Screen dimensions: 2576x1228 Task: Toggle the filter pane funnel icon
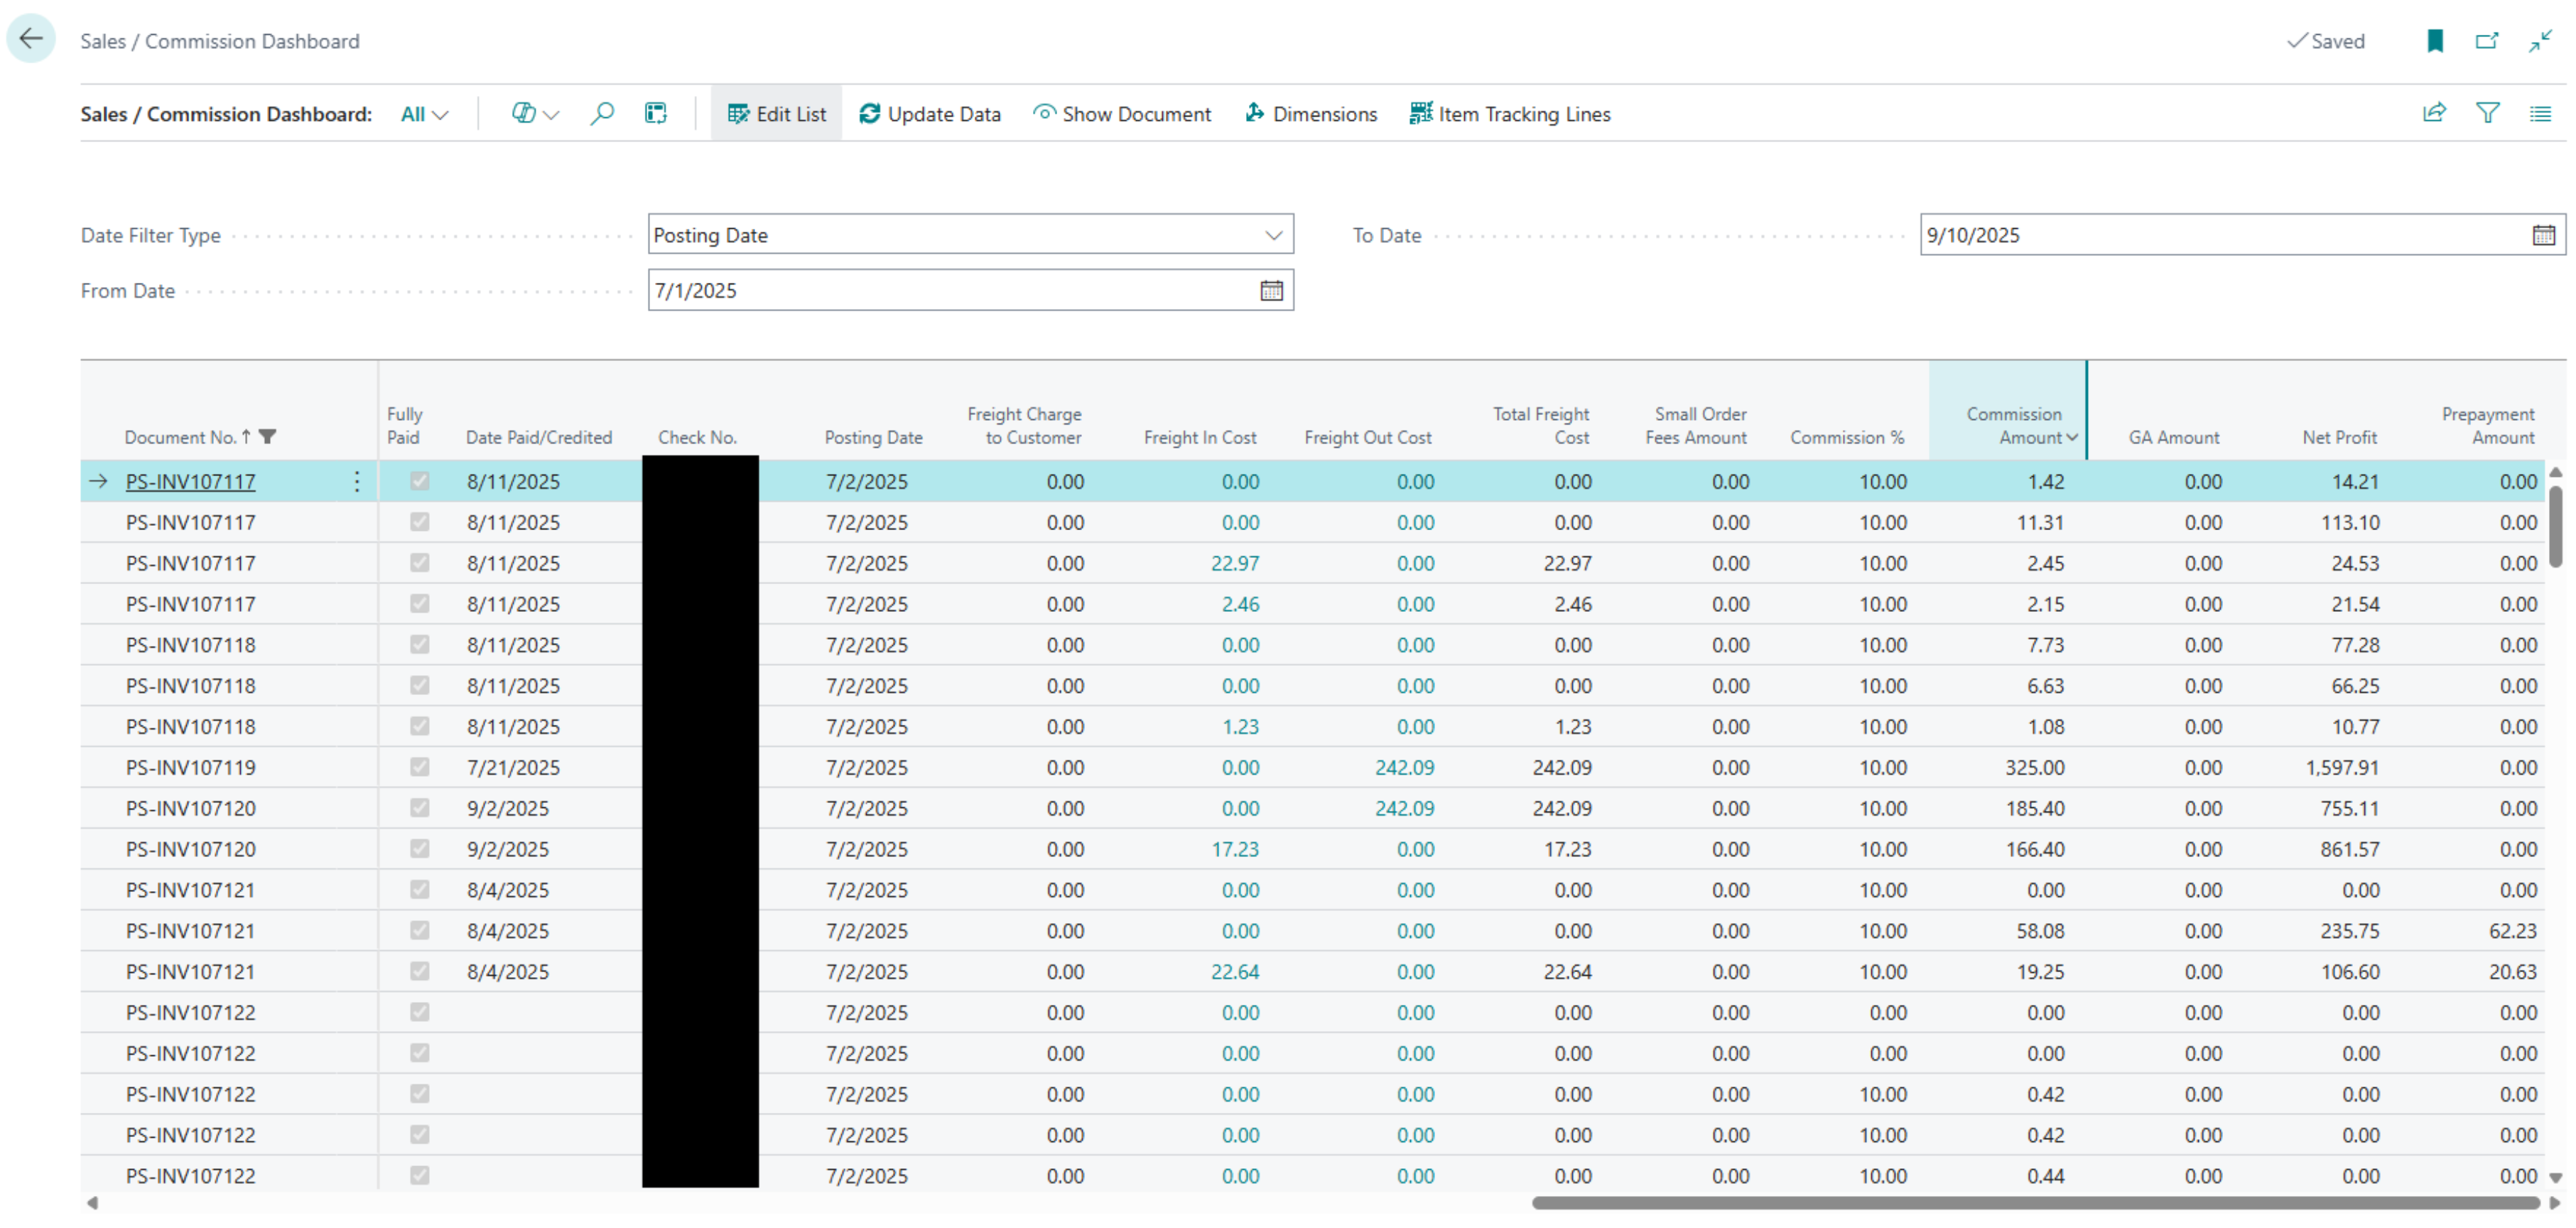click(2487, 114)
